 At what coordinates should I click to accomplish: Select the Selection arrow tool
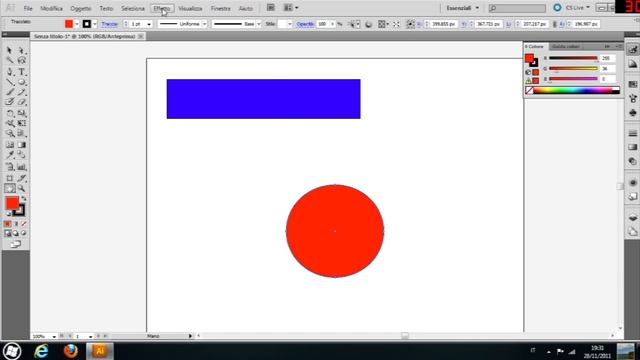9,51
